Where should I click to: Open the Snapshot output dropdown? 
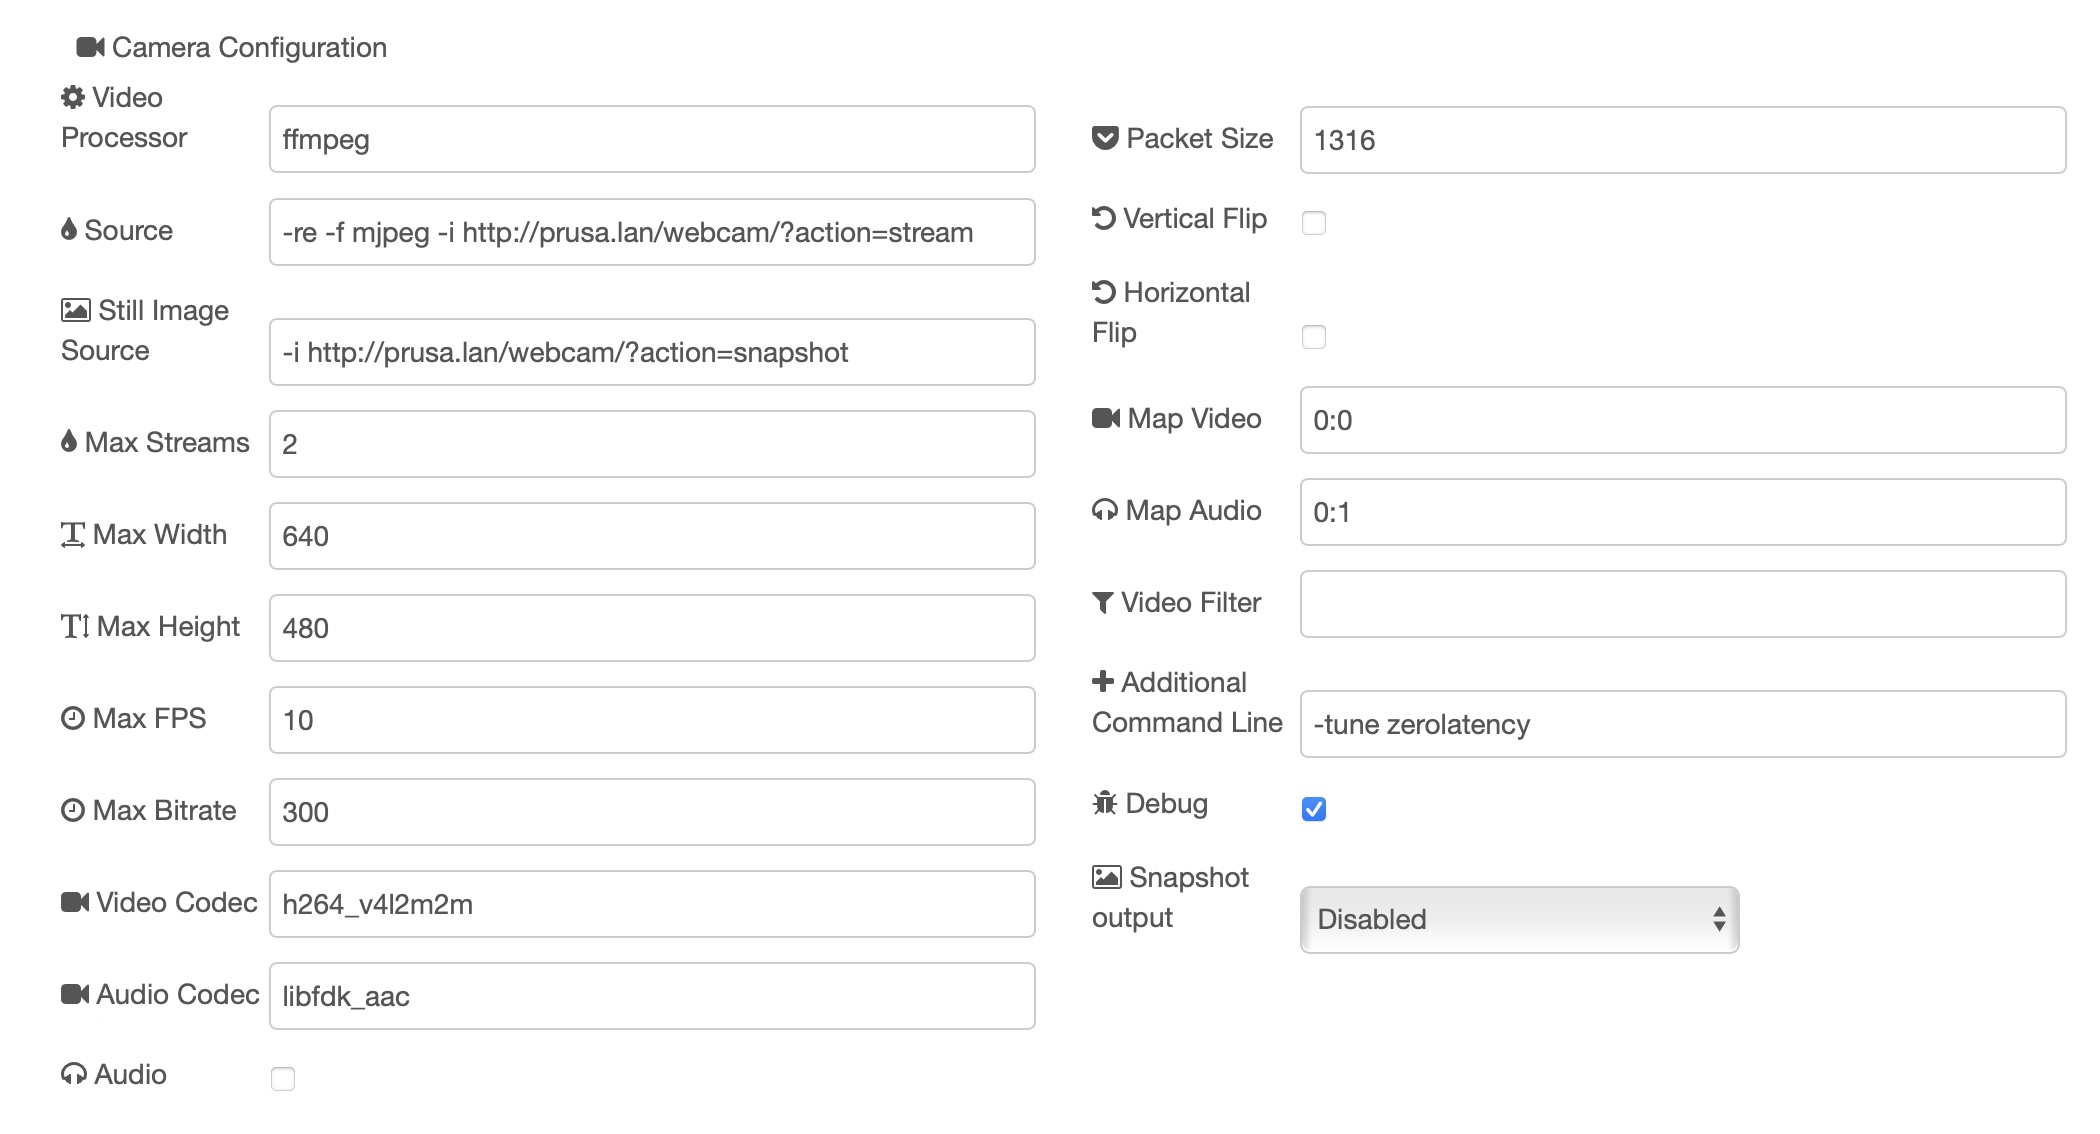click(x=1514, y=918)
